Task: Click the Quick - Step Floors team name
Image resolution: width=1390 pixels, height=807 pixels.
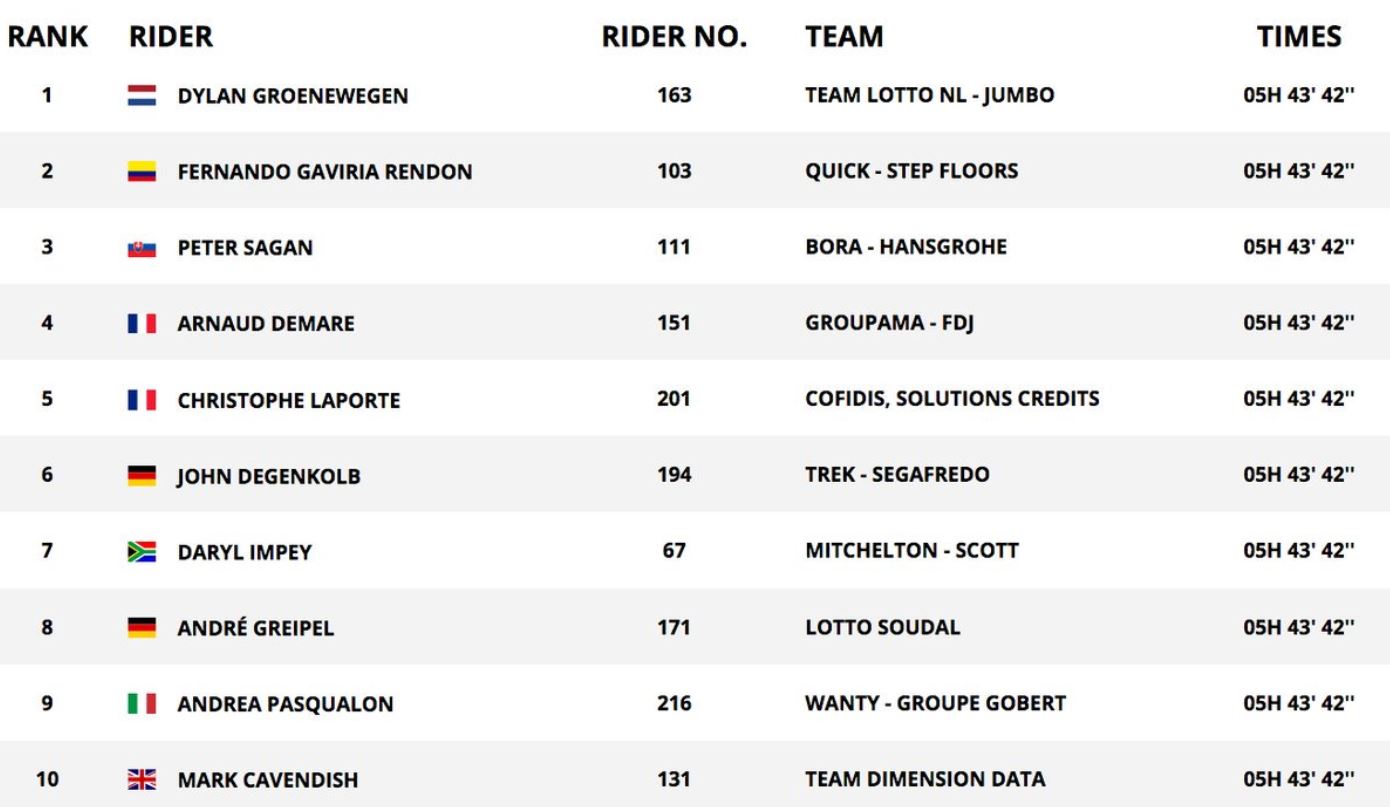Action: [x=912, y=171]
